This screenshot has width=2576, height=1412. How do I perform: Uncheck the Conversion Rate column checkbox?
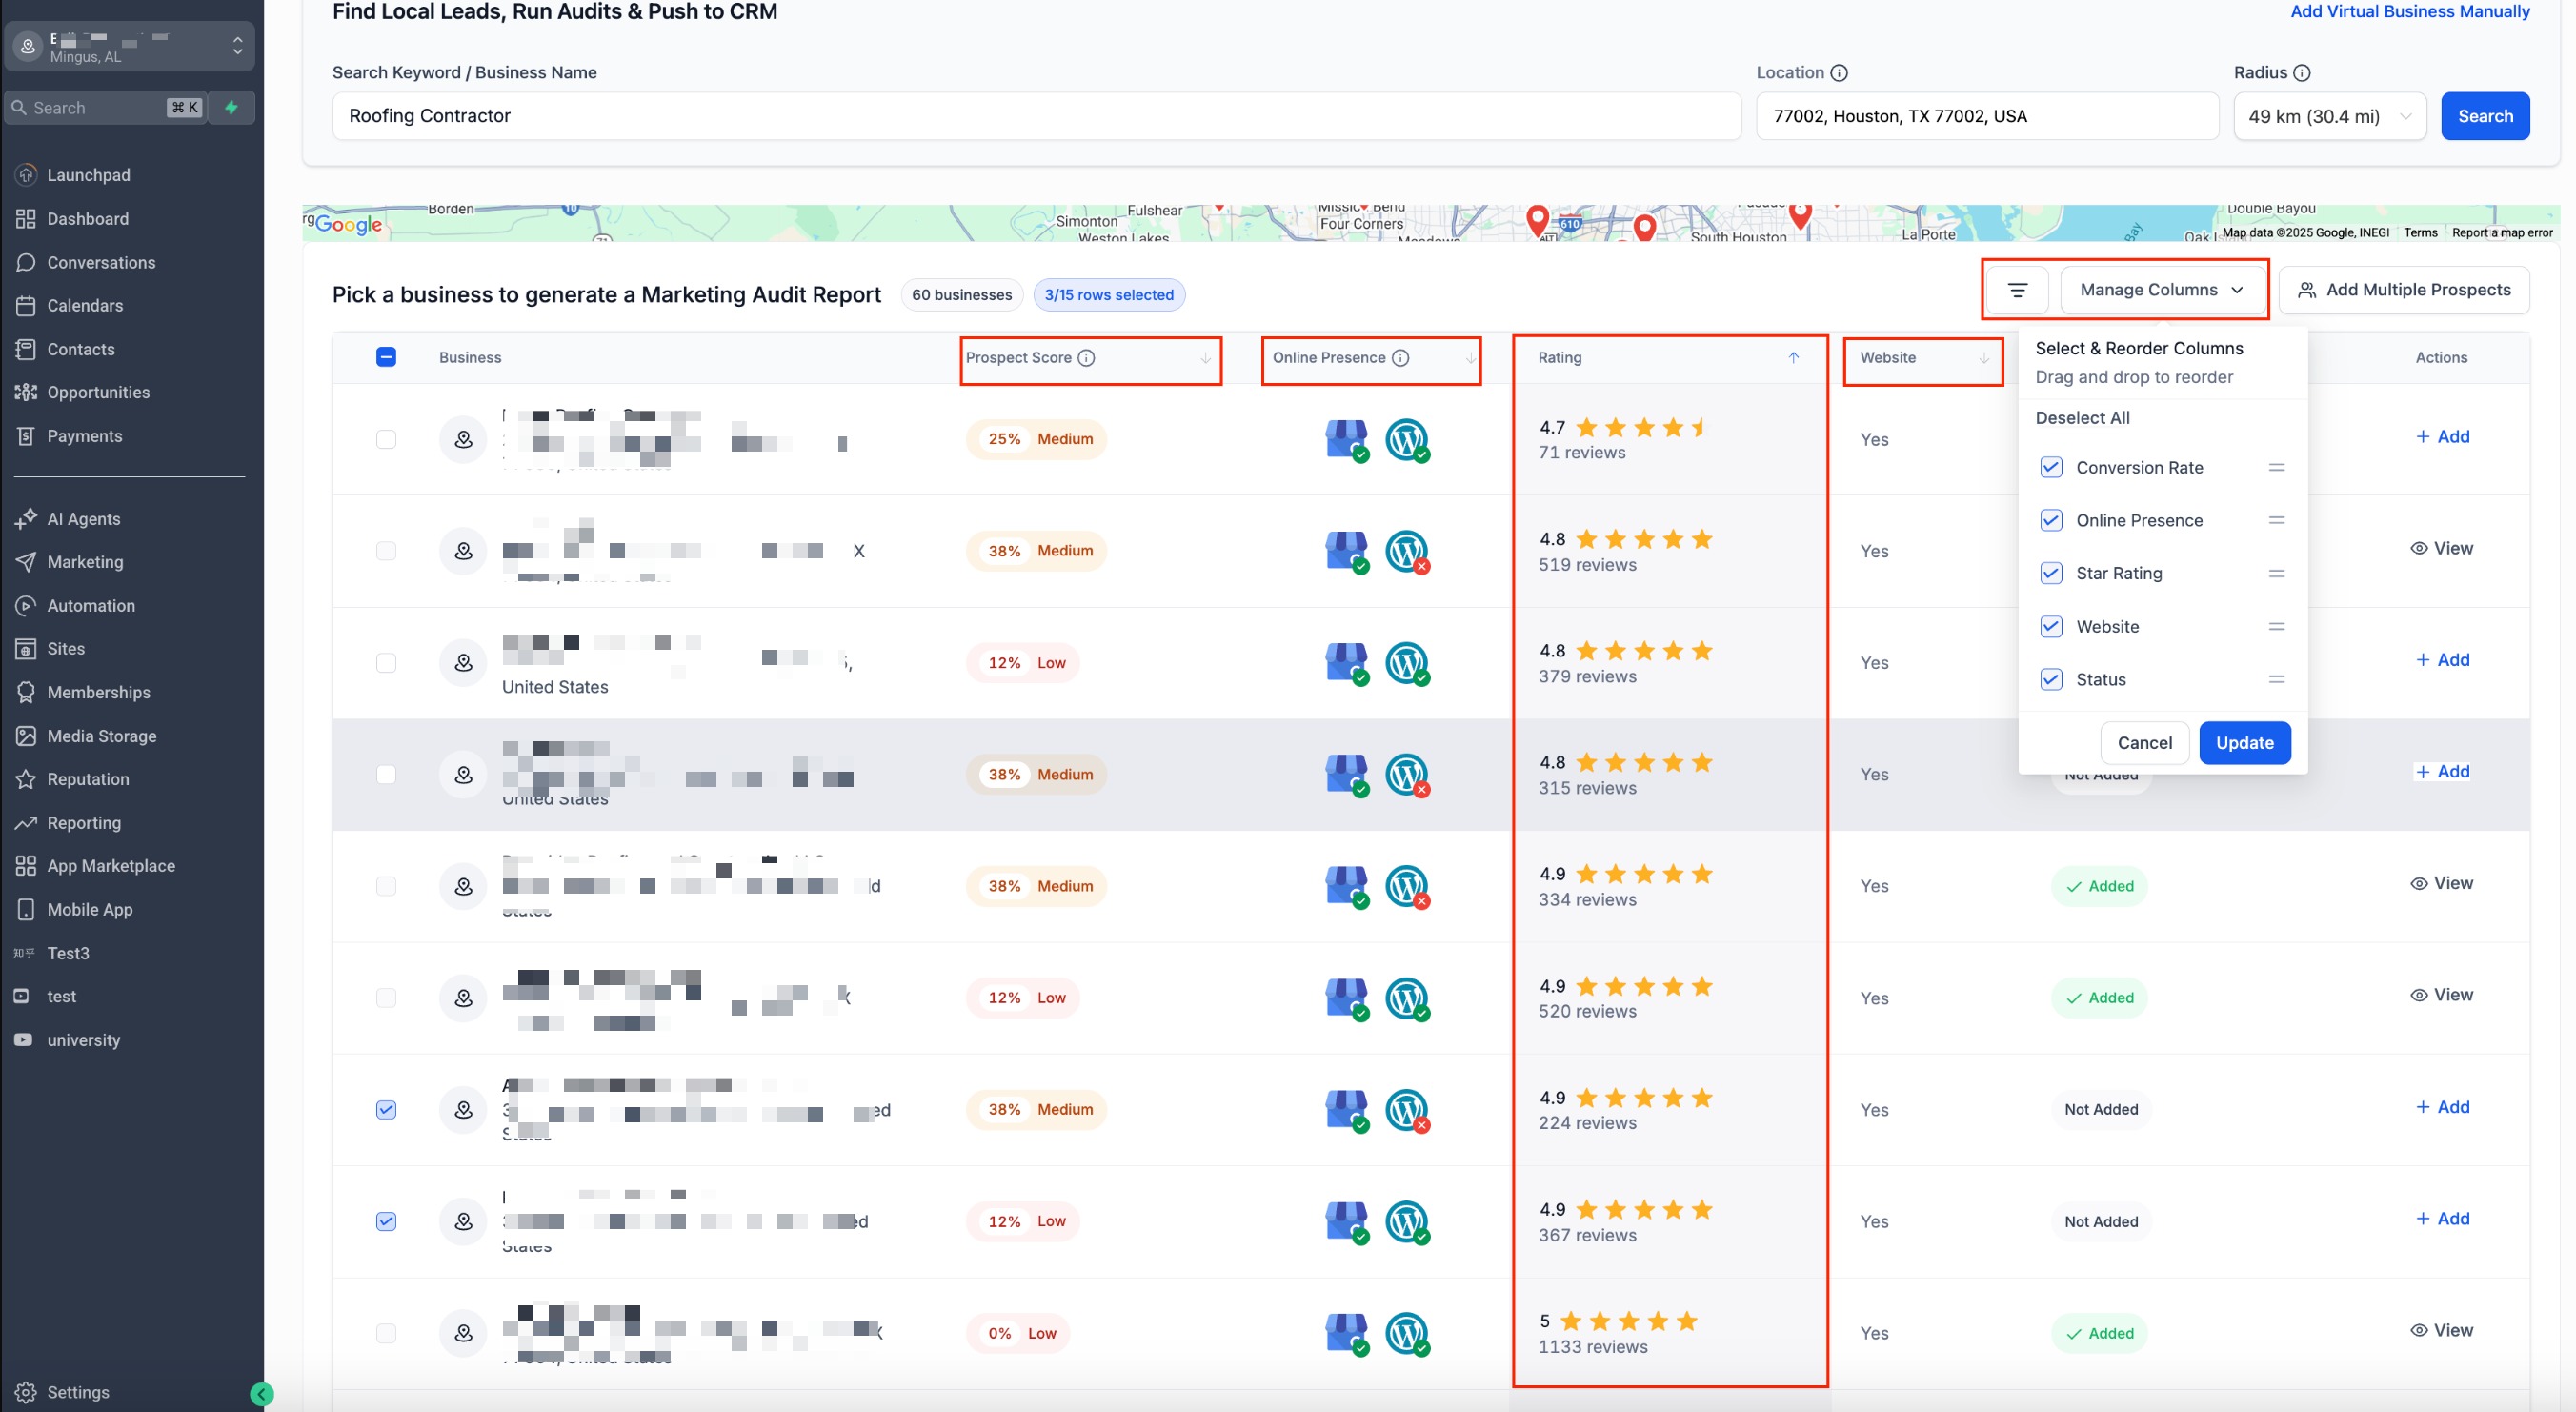click(x=2051, y=467)
